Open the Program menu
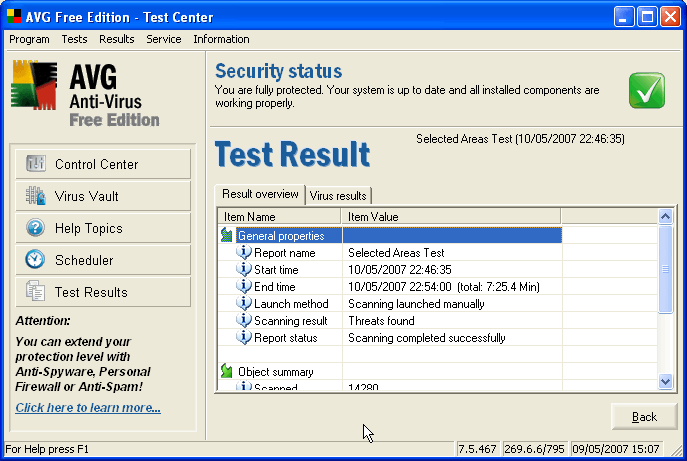 pyautogui.click(x=29, y=39)
